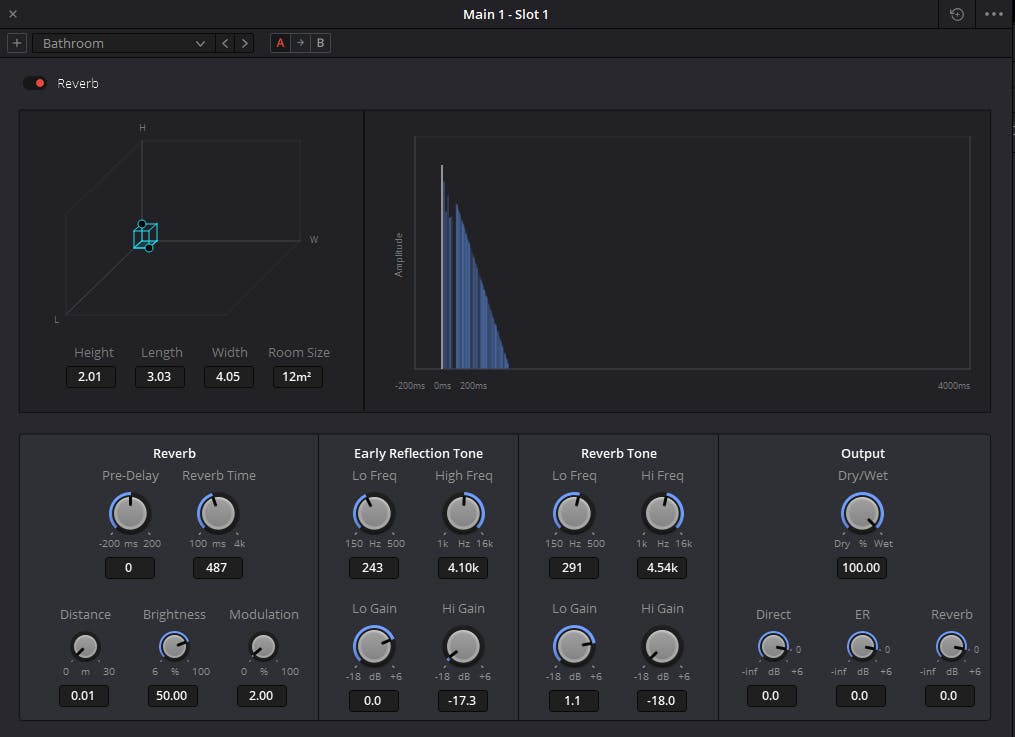This screenshot has height=737, width=1015.
Task: Click the Distance value field 0.01
Action: pyautogui.click(x=84, y=696)
